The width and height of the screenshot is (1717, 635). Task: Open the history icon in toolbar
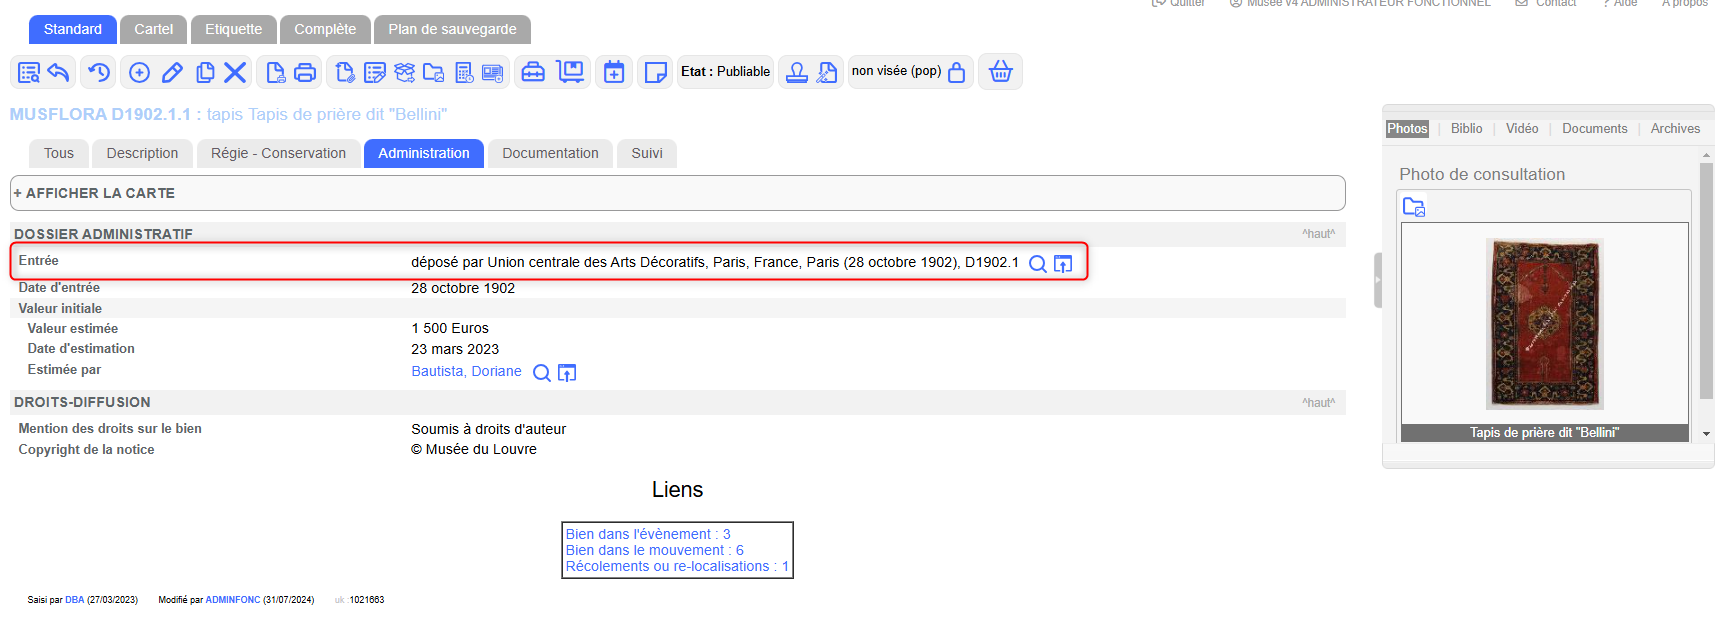[x=99, y=72]
